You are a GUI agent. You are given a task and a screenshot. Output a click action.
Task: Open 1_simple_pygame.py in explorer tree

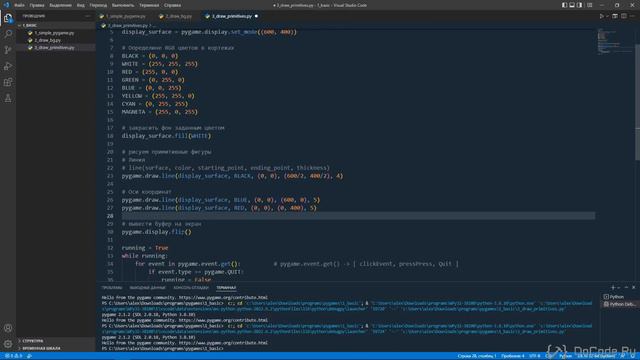tap(54, 33)
